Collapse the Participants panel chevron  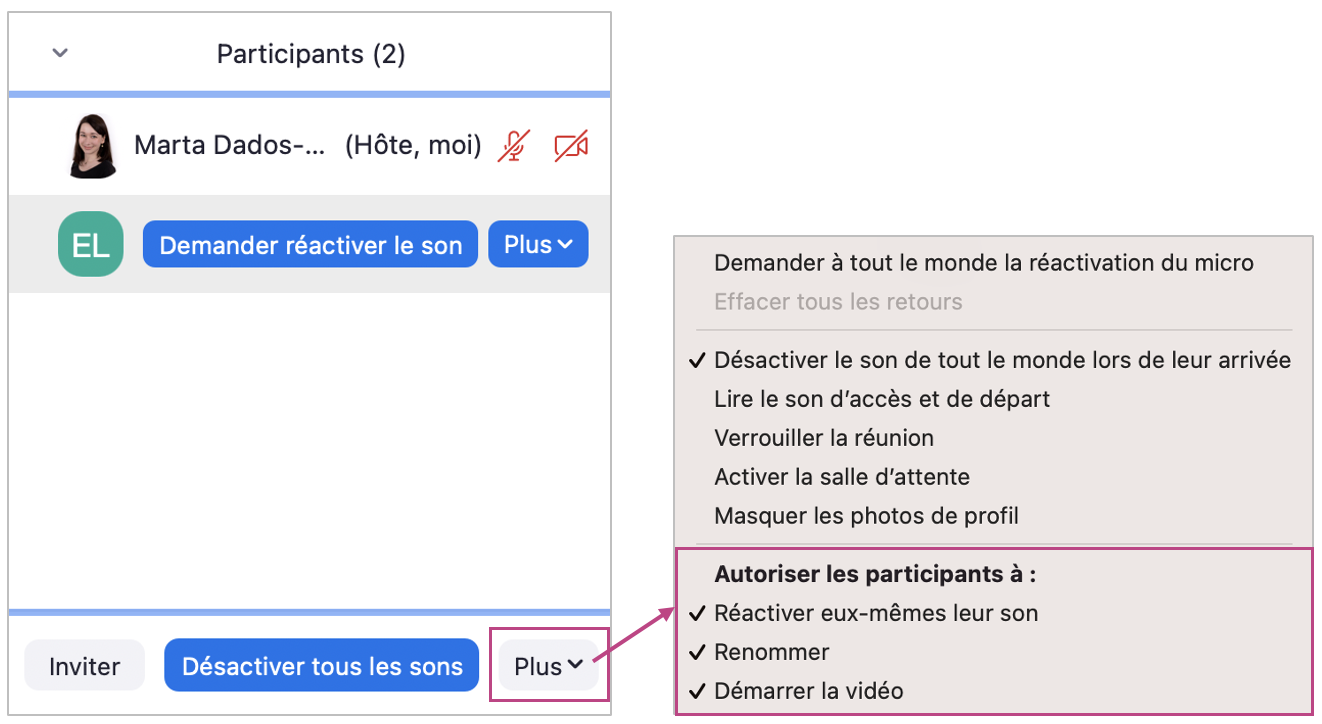point(60,53)
